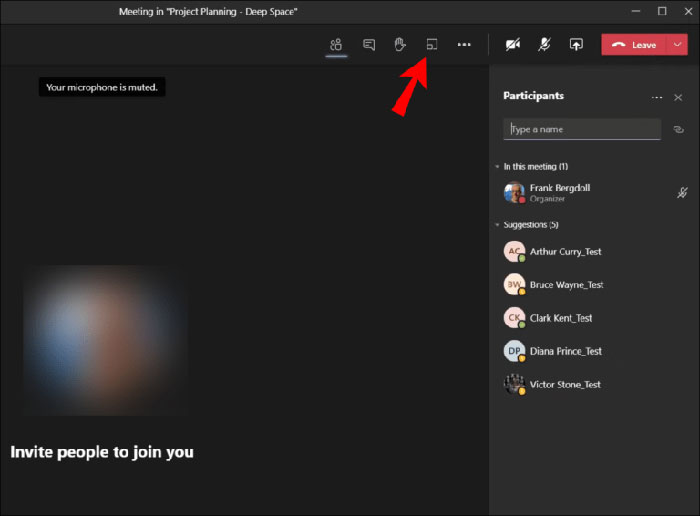
Task: Open Participants panel more options ellipsis
Action: pos(657,97)
